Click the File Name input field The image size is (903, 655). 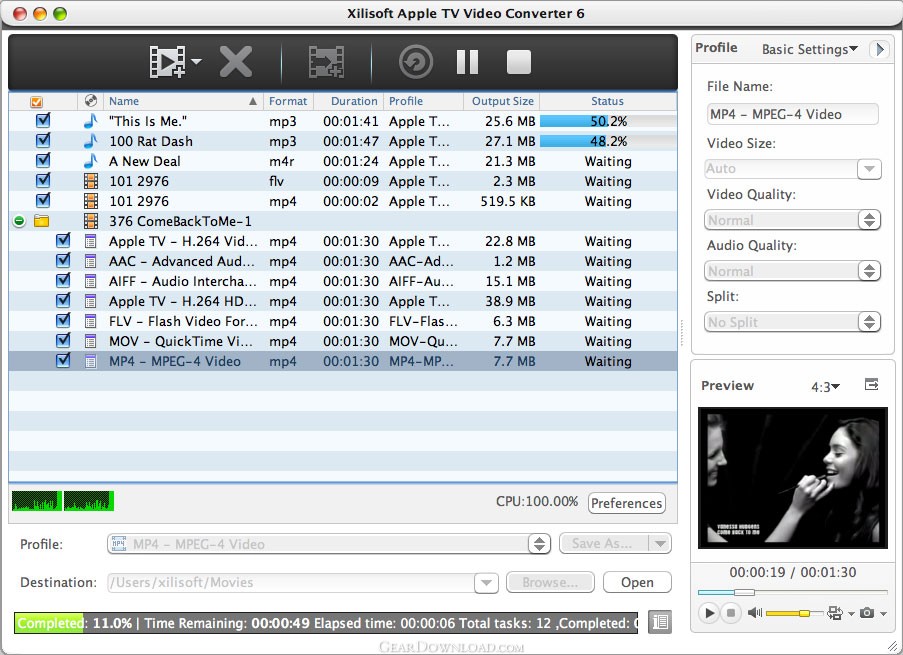point(792,114)
